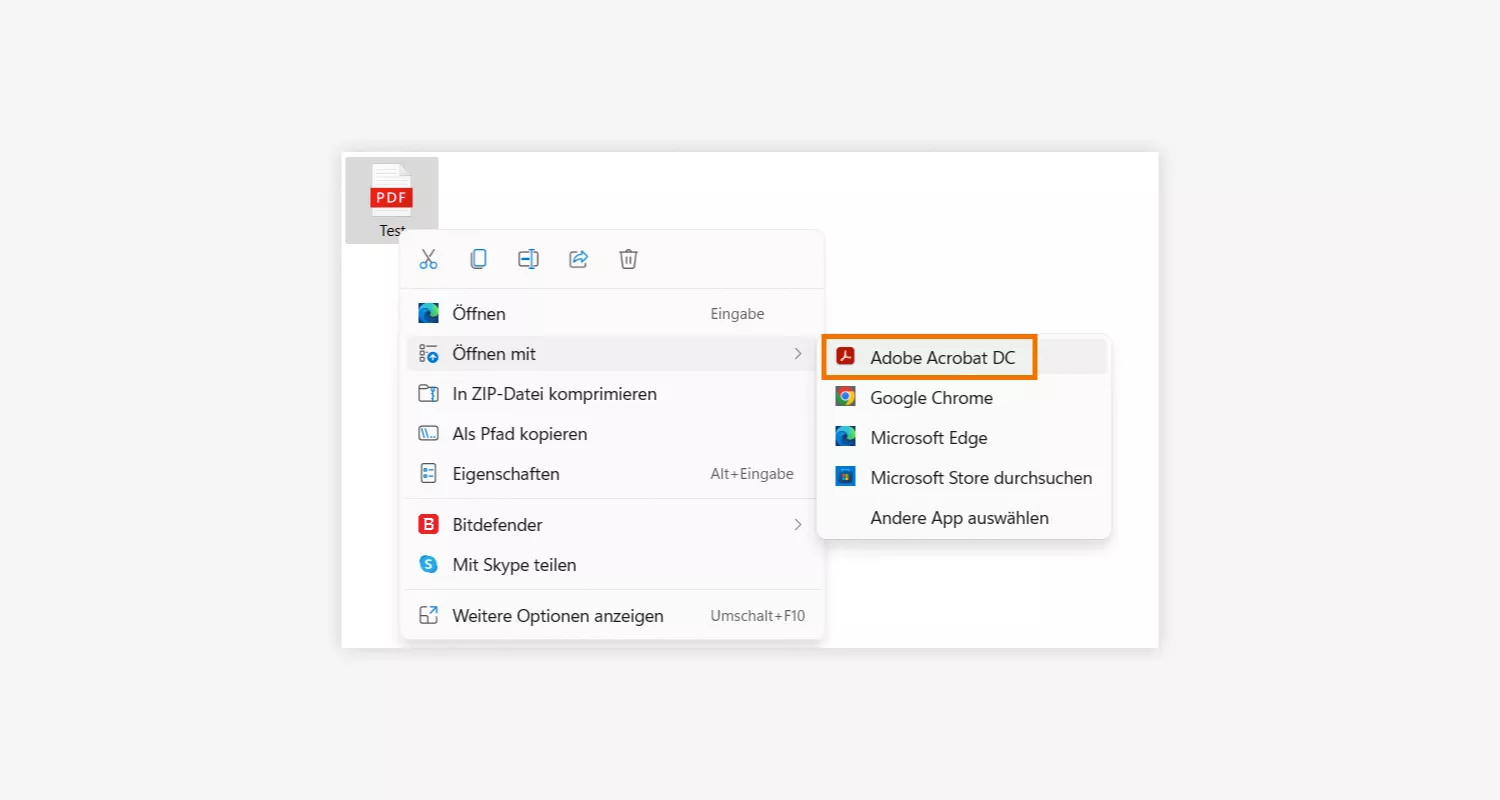
Task: Select In ZIP-Datei komprimieren
Action: click(x=612, y=394)
